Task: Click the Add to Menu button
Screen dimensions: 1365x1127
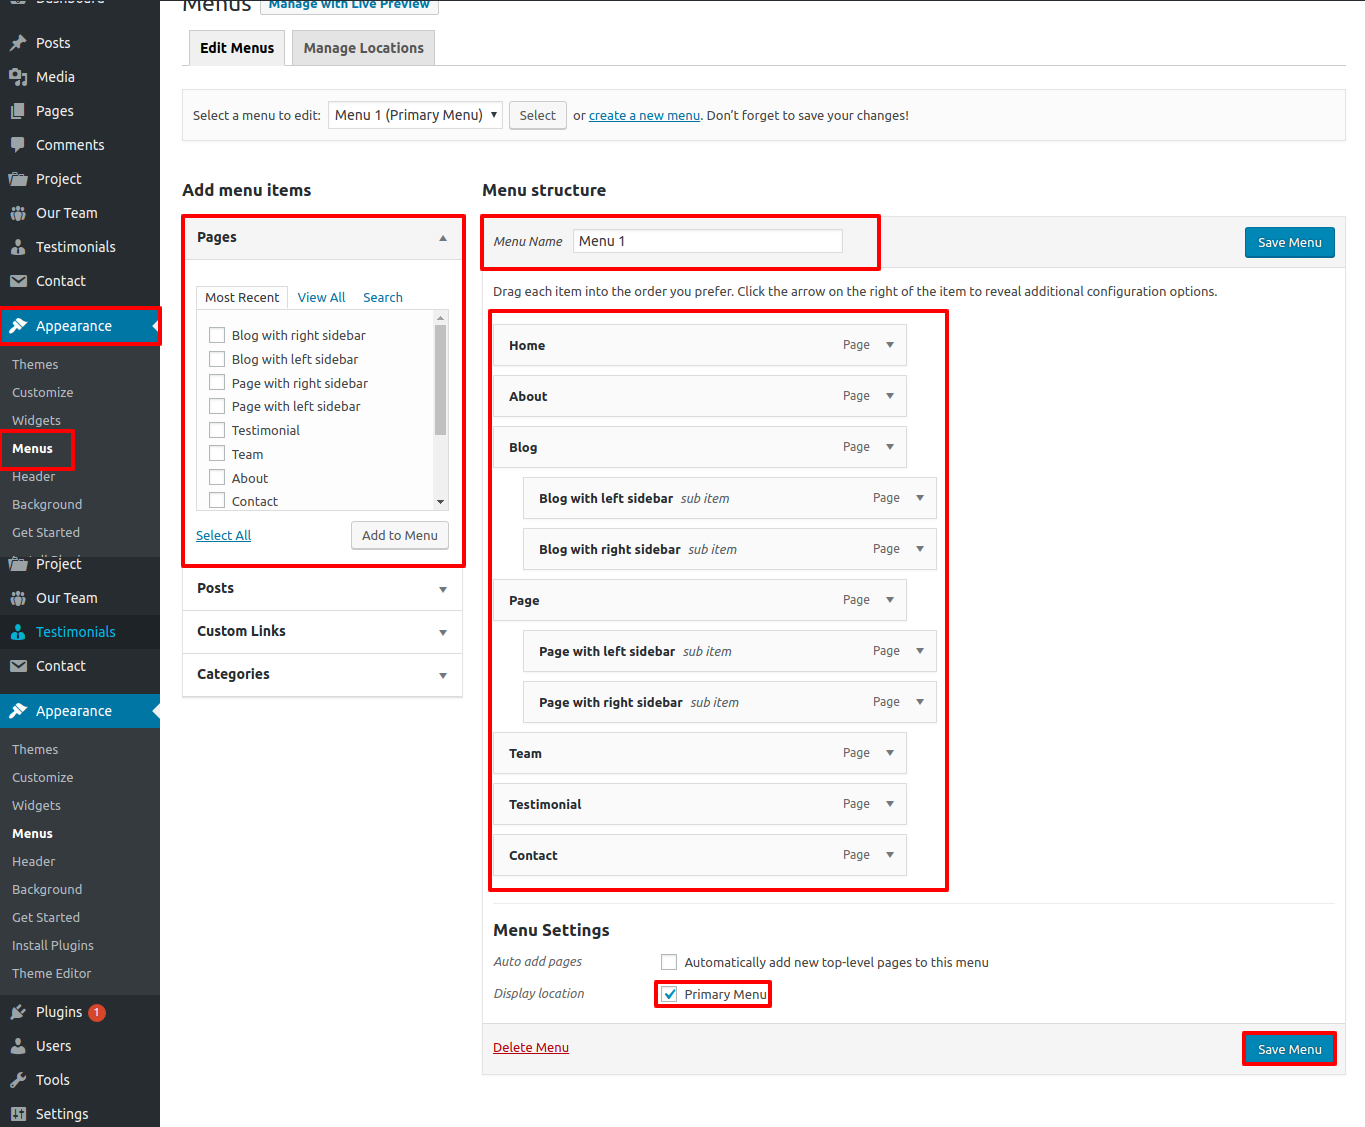Action: click(400, 535)
